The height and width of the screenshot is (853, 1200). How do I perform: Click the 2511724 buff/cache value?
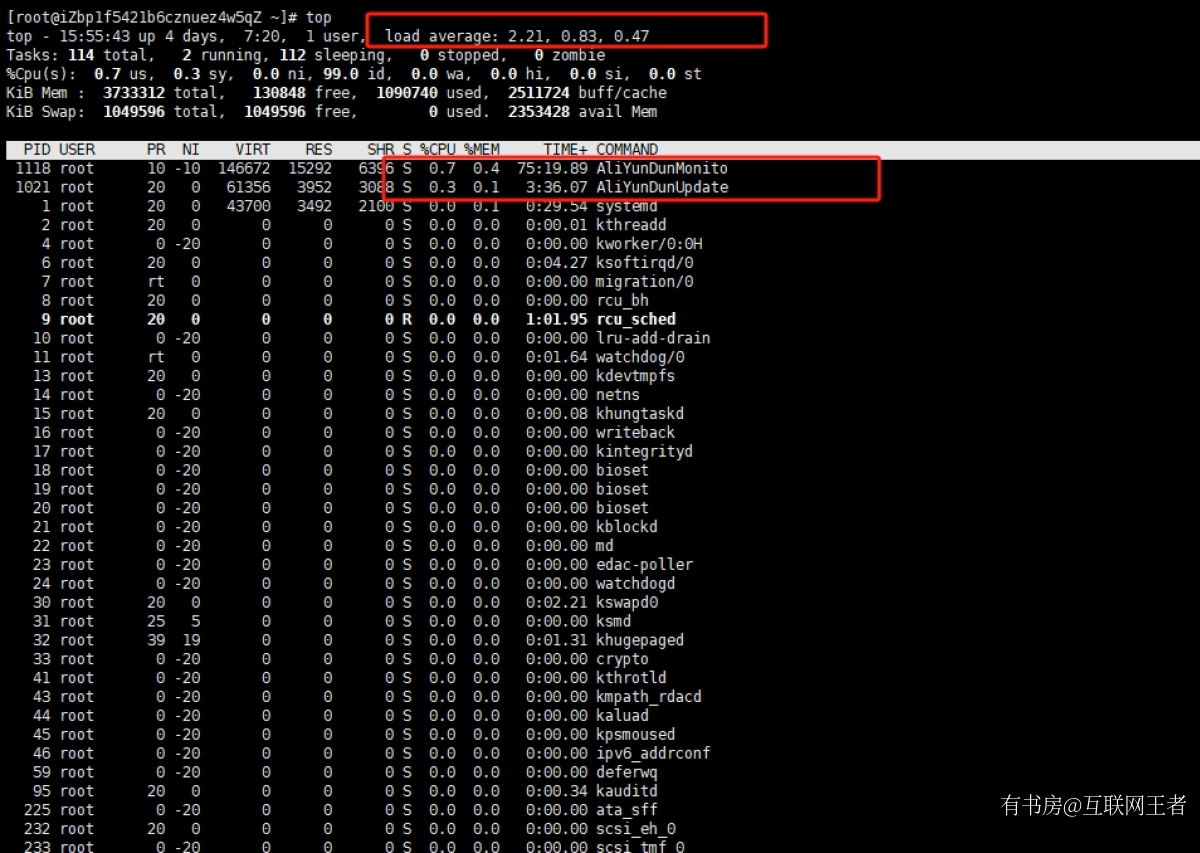(539, 93)
